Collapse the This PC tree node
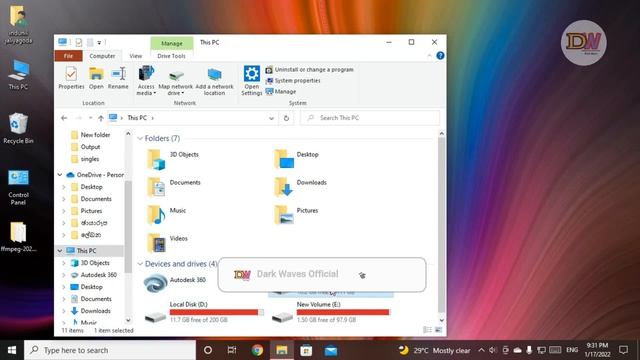The image size is (640, 360). click(60, 251)
